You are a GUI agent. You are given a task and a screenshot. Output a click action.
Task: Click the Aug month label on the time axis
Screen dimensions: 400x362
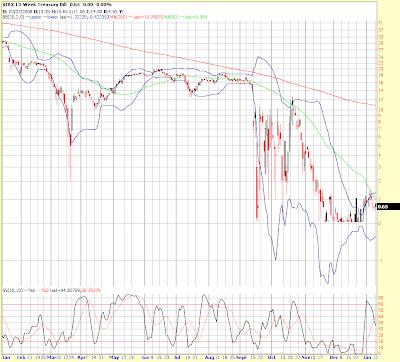coord(209,358)
